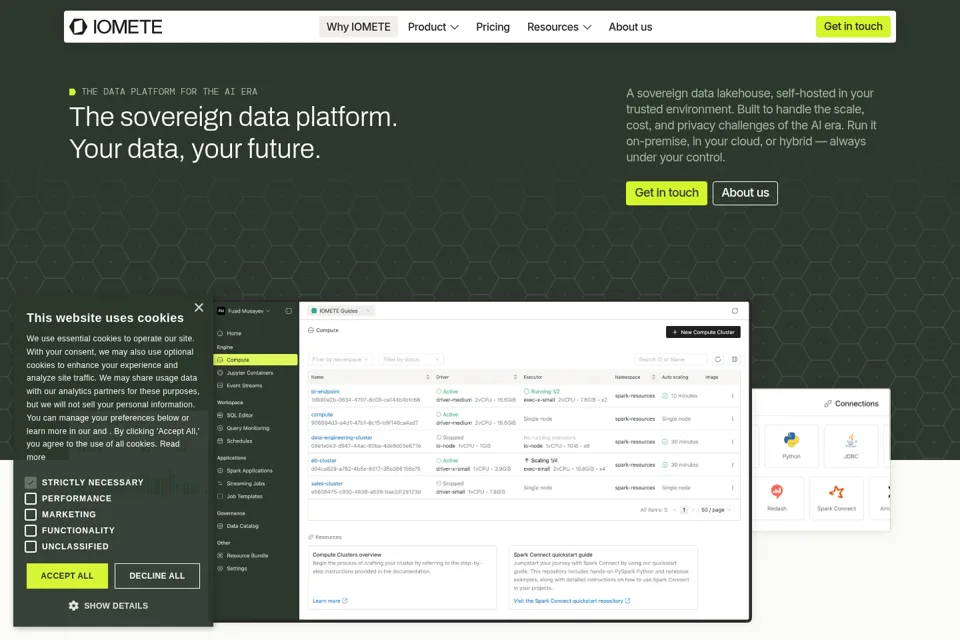Enable the Marketing cookies checkbox
960x640 pixels.
point(31,514)
